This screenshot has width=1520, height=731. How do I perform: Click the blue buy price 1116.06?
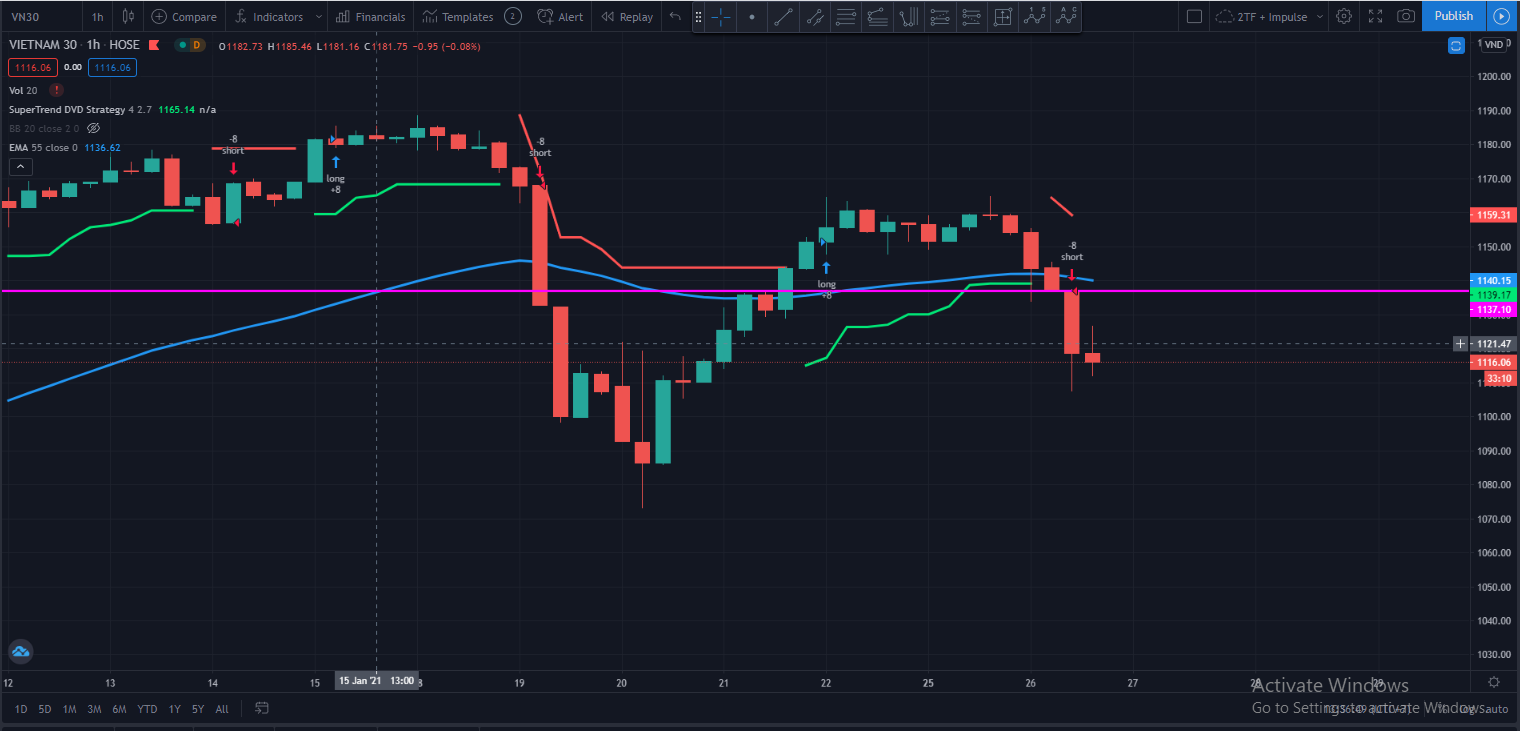(112, 67)
